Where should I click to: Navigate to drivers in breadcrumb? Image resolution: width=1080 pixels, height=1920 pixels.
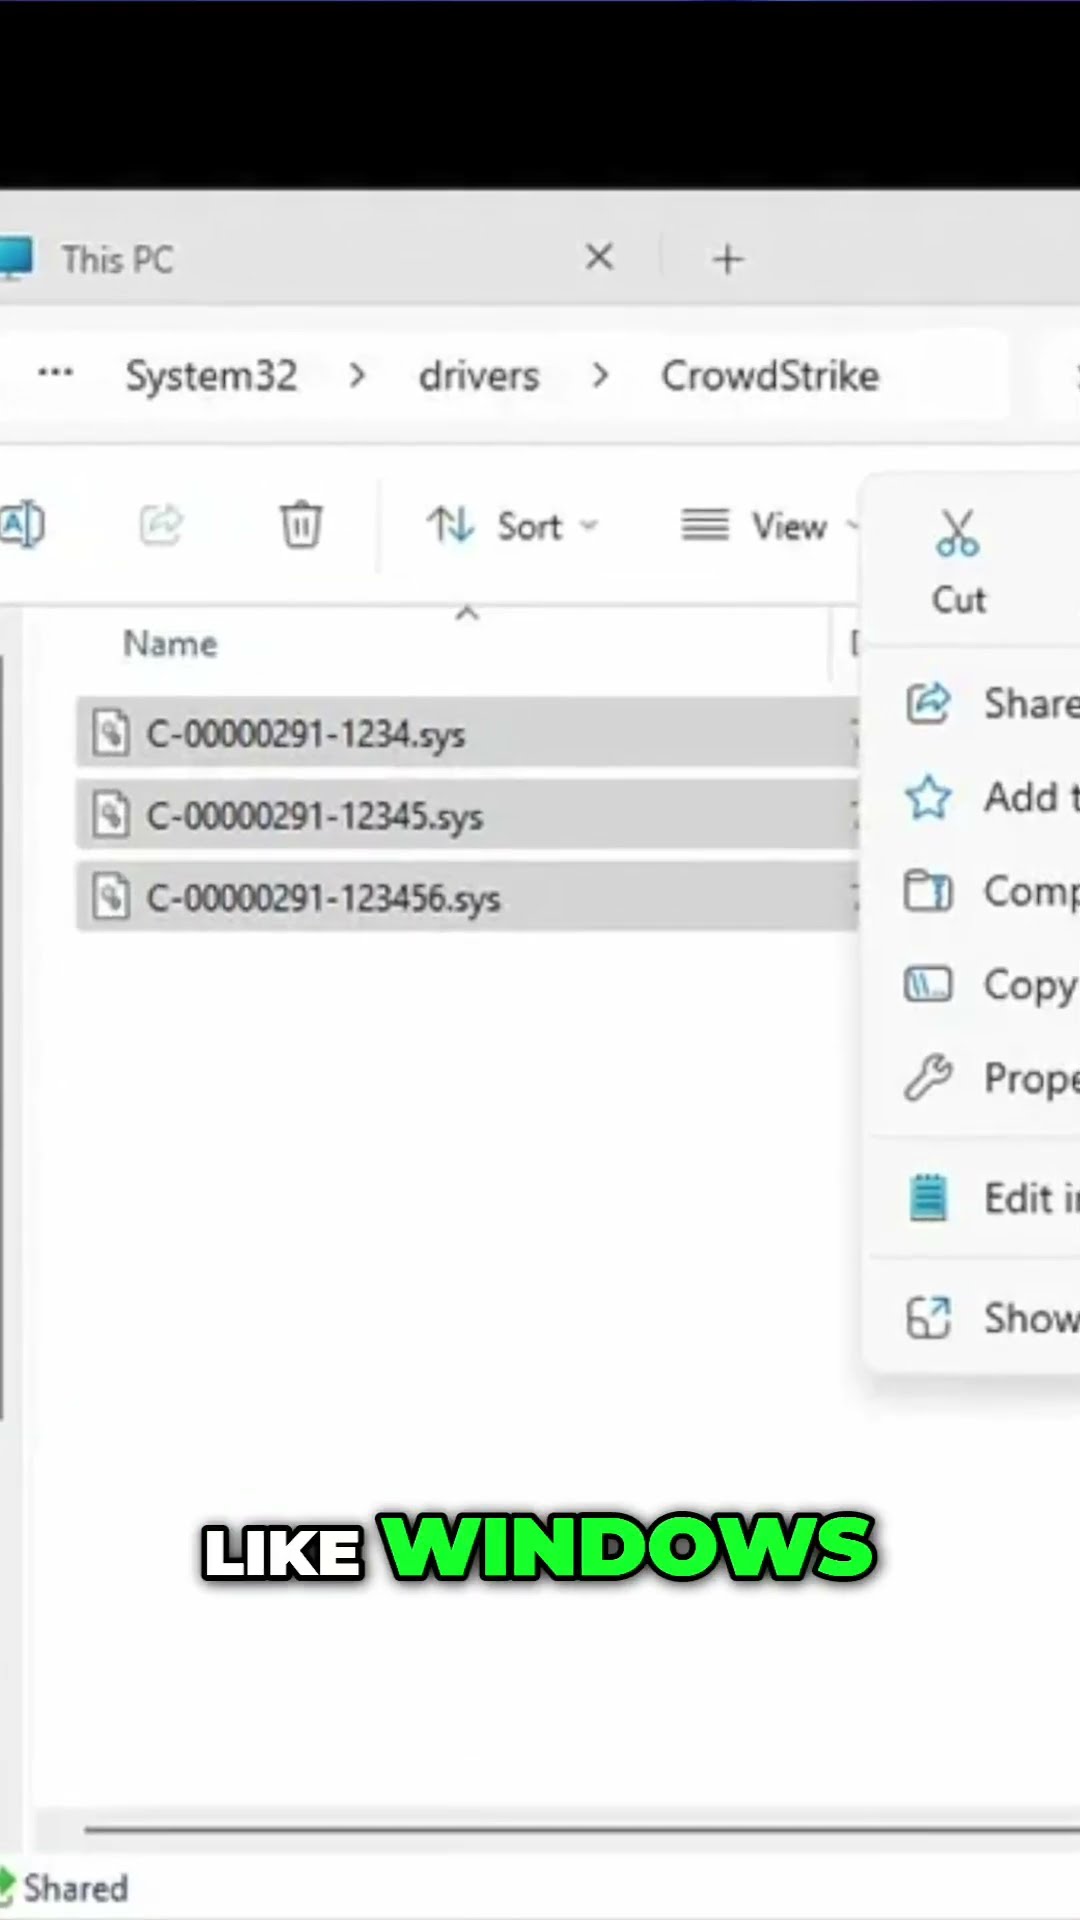tap(479, 376)
